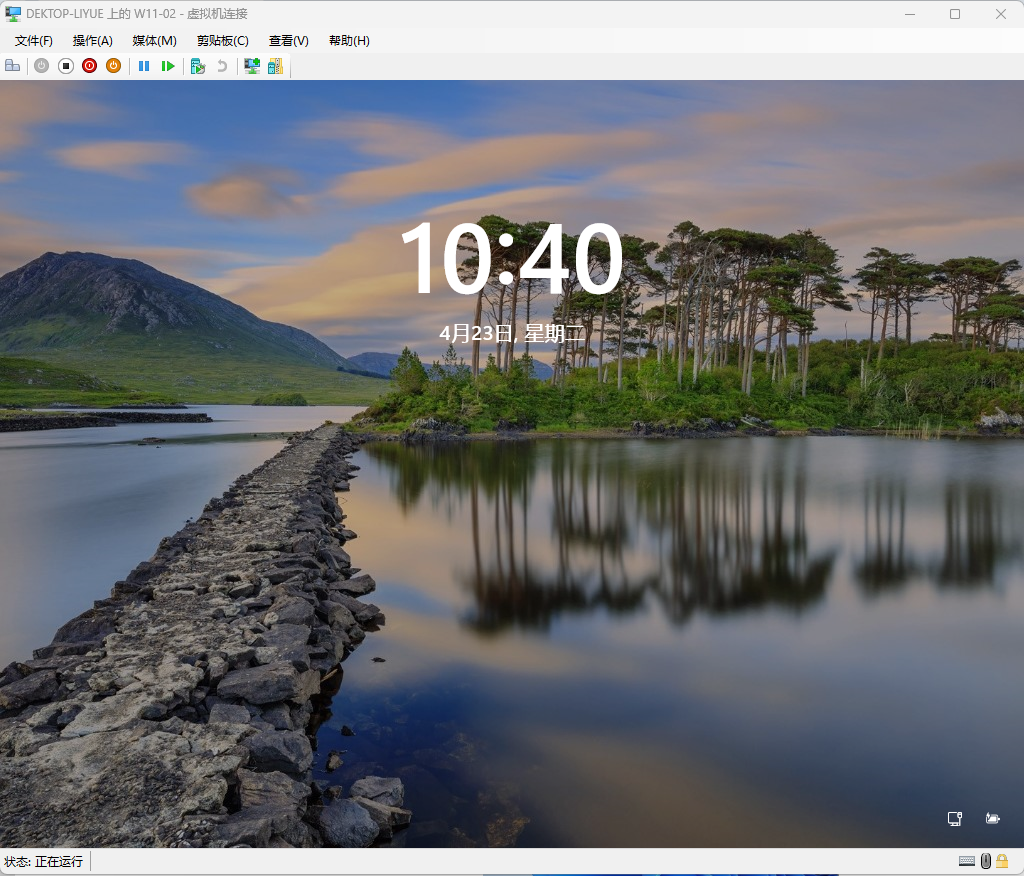Pause the virtual machine
This screenshot has width=1024, height=876.
click(144, 66)
